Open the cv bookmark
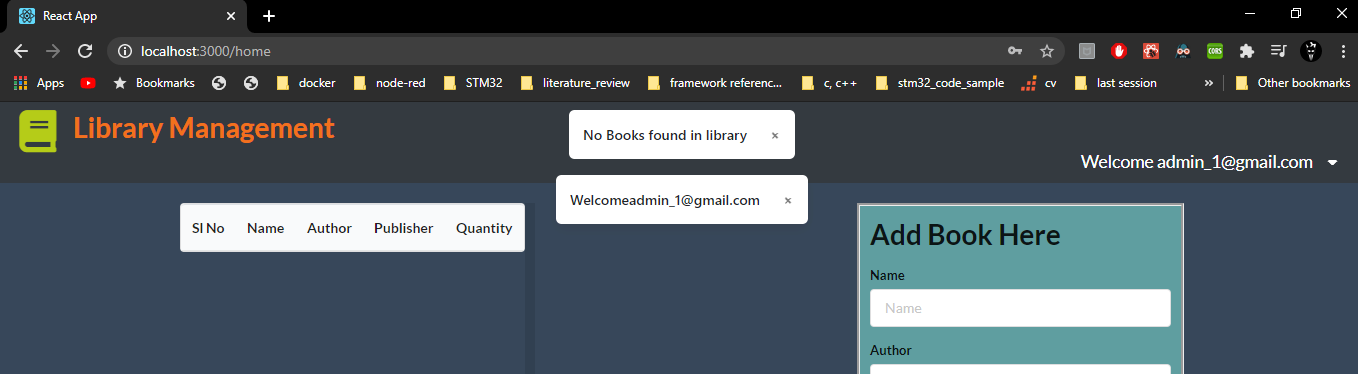 [1038, 83]
